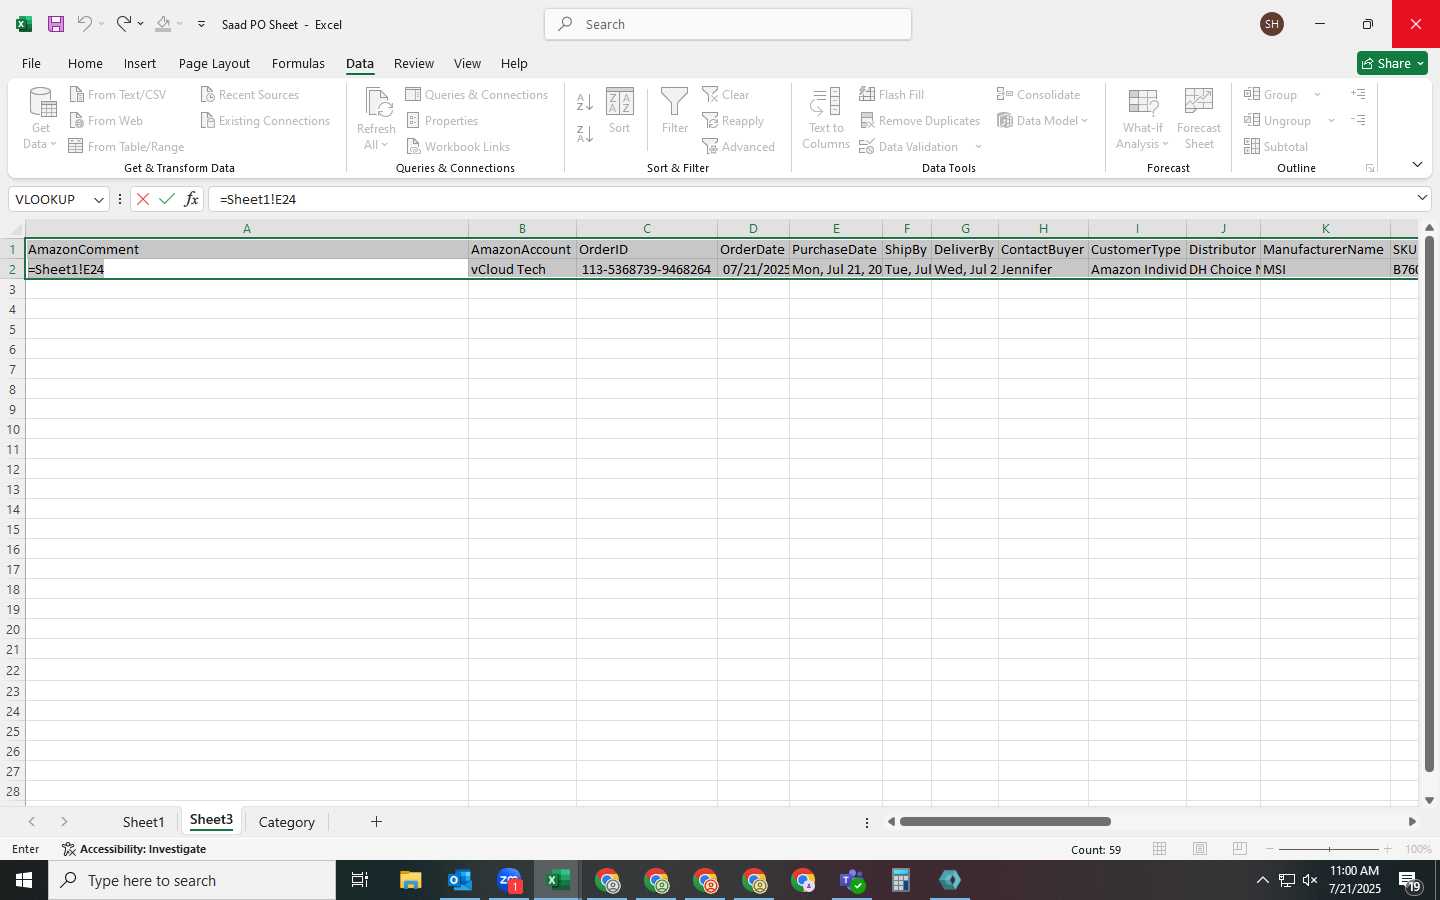Screen dimensions: 1440x900
Task: Click Consolidate
Action: coord(1038,94)
